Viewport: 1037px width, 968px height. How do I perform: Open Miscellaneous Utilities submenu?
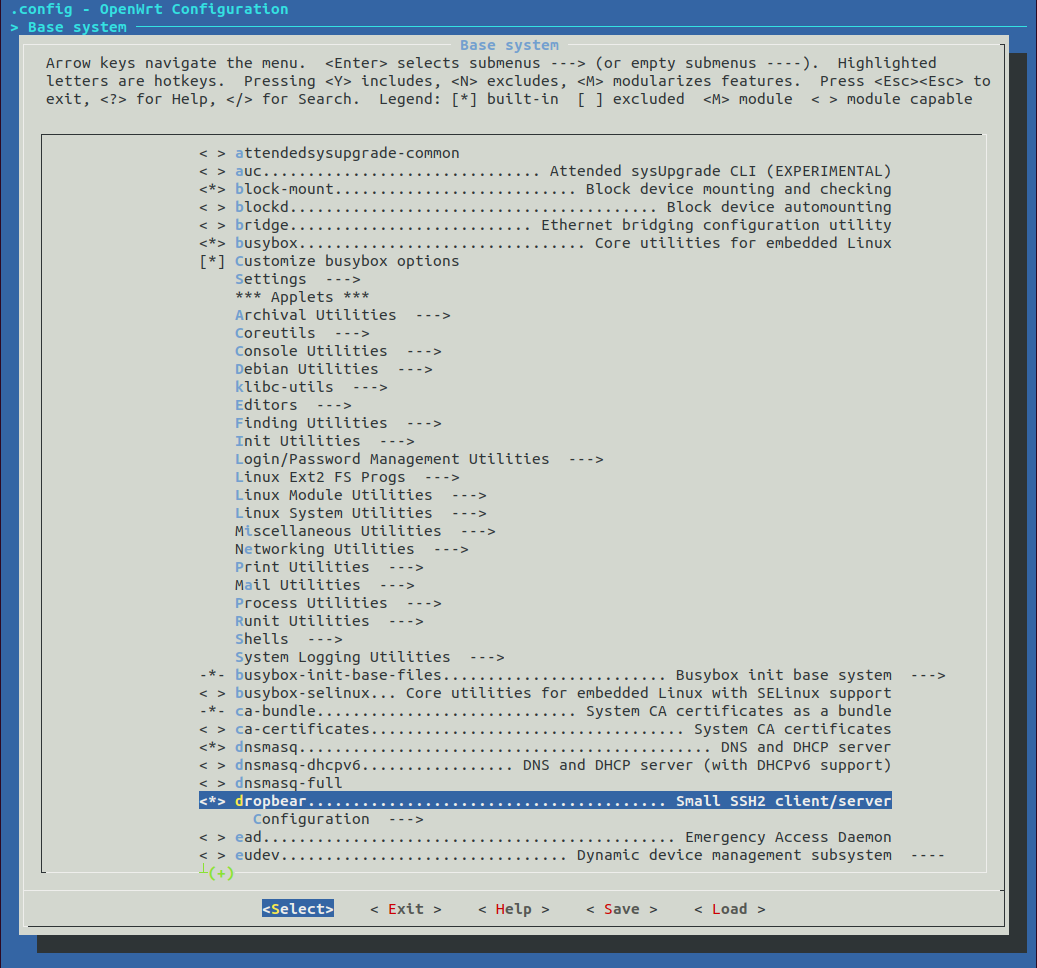(365, 531)
